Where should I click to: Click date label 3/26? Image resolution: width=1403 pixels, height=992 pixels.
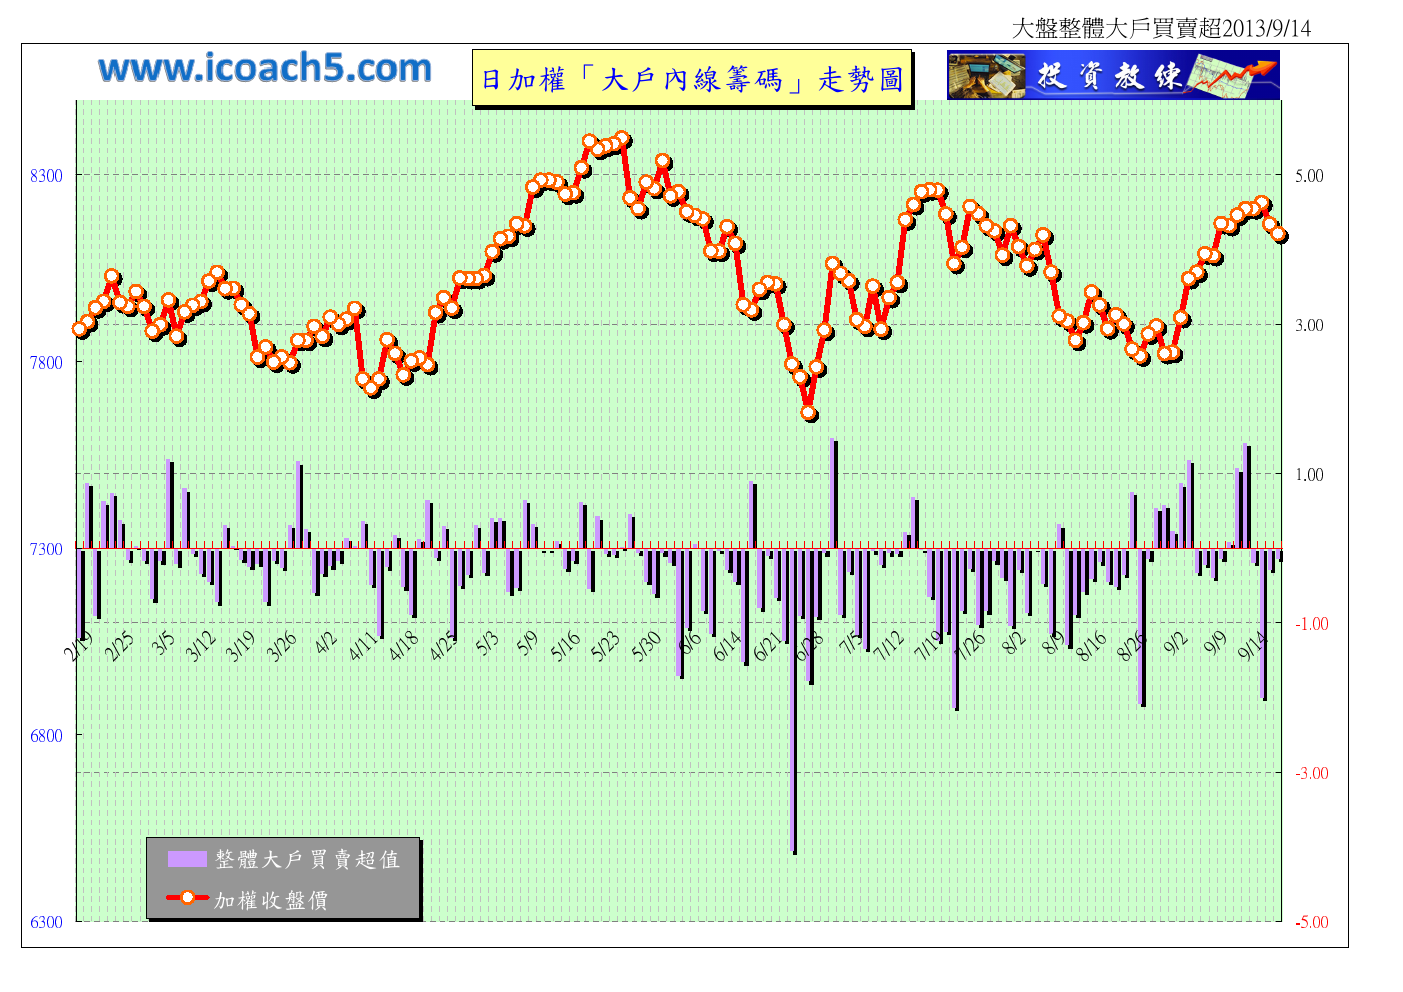pyautogui.click(x=281, y=645)
